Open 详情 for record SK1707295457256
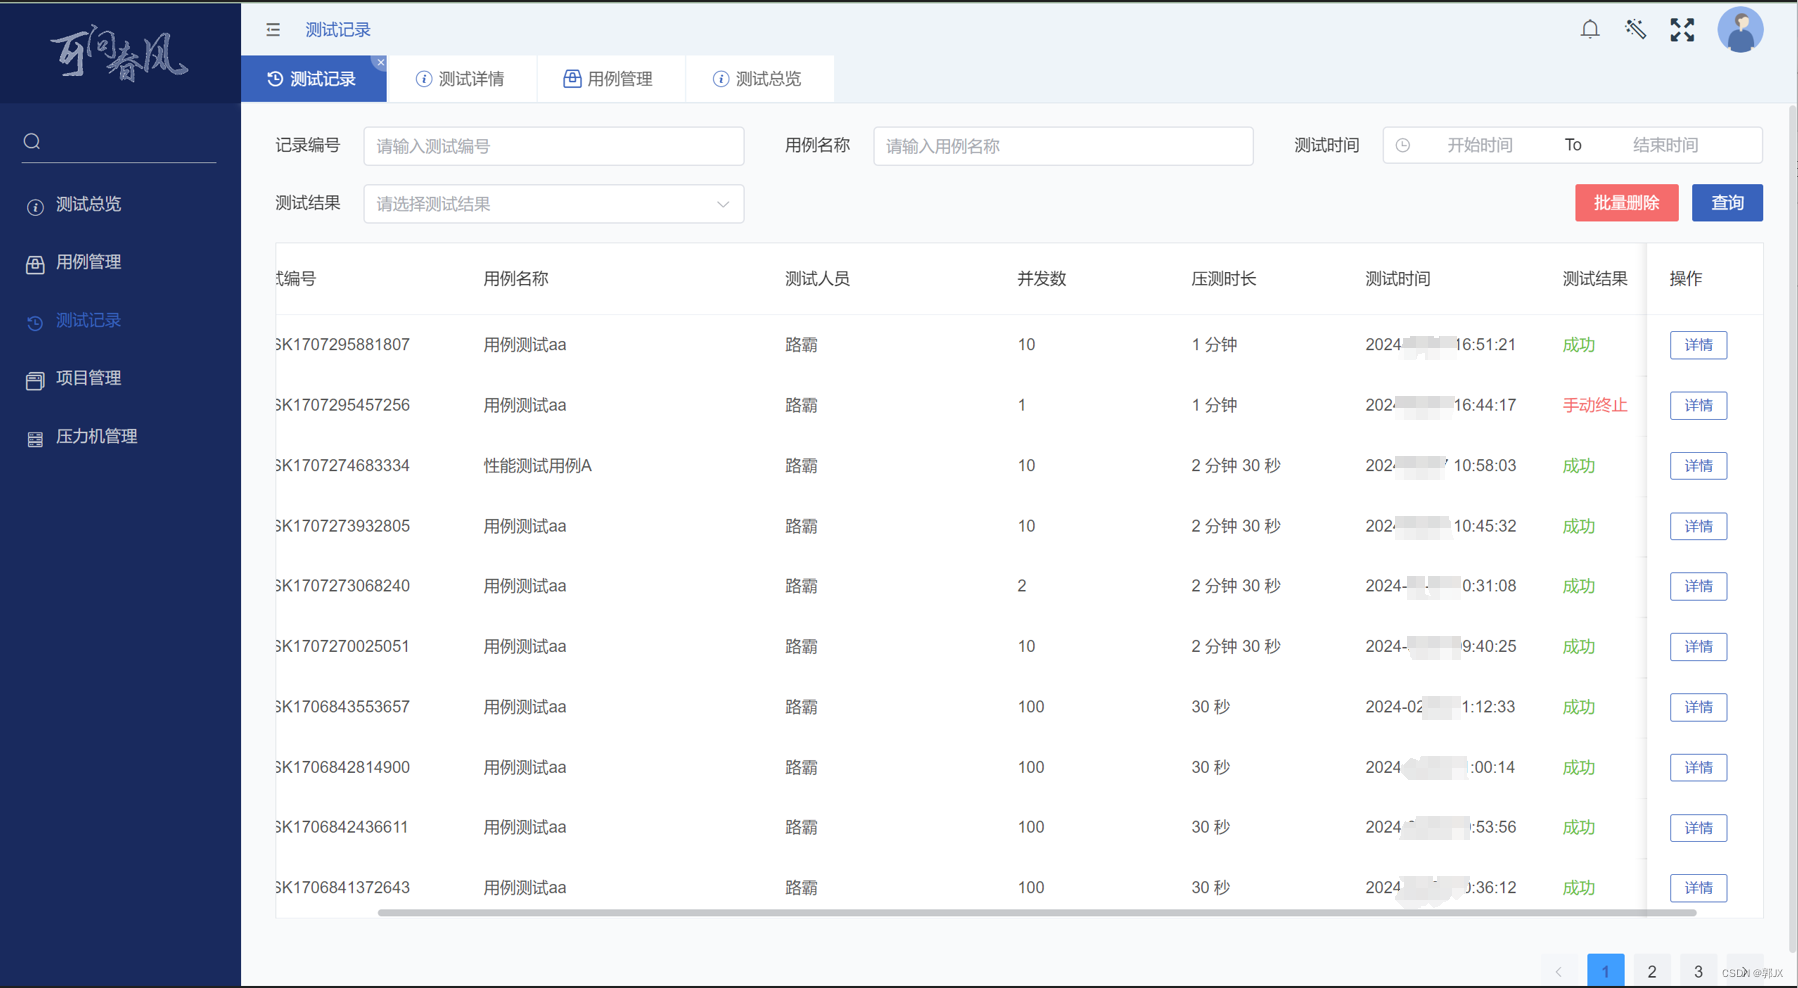The image size is (1798, 988). pos(1698,405)
